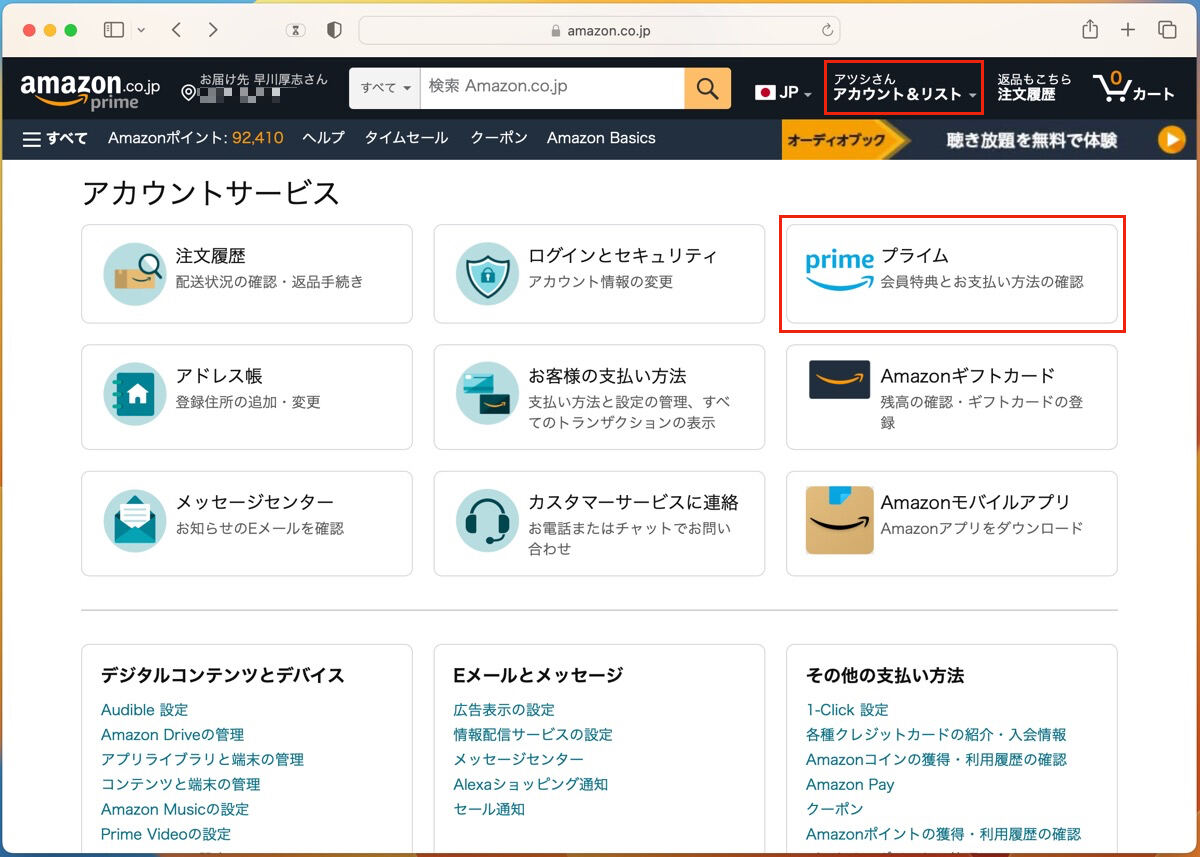The image size is (1200, 857).
Task: Open 情報配信サービスの設定 link
Action: (x=533, y=735)
